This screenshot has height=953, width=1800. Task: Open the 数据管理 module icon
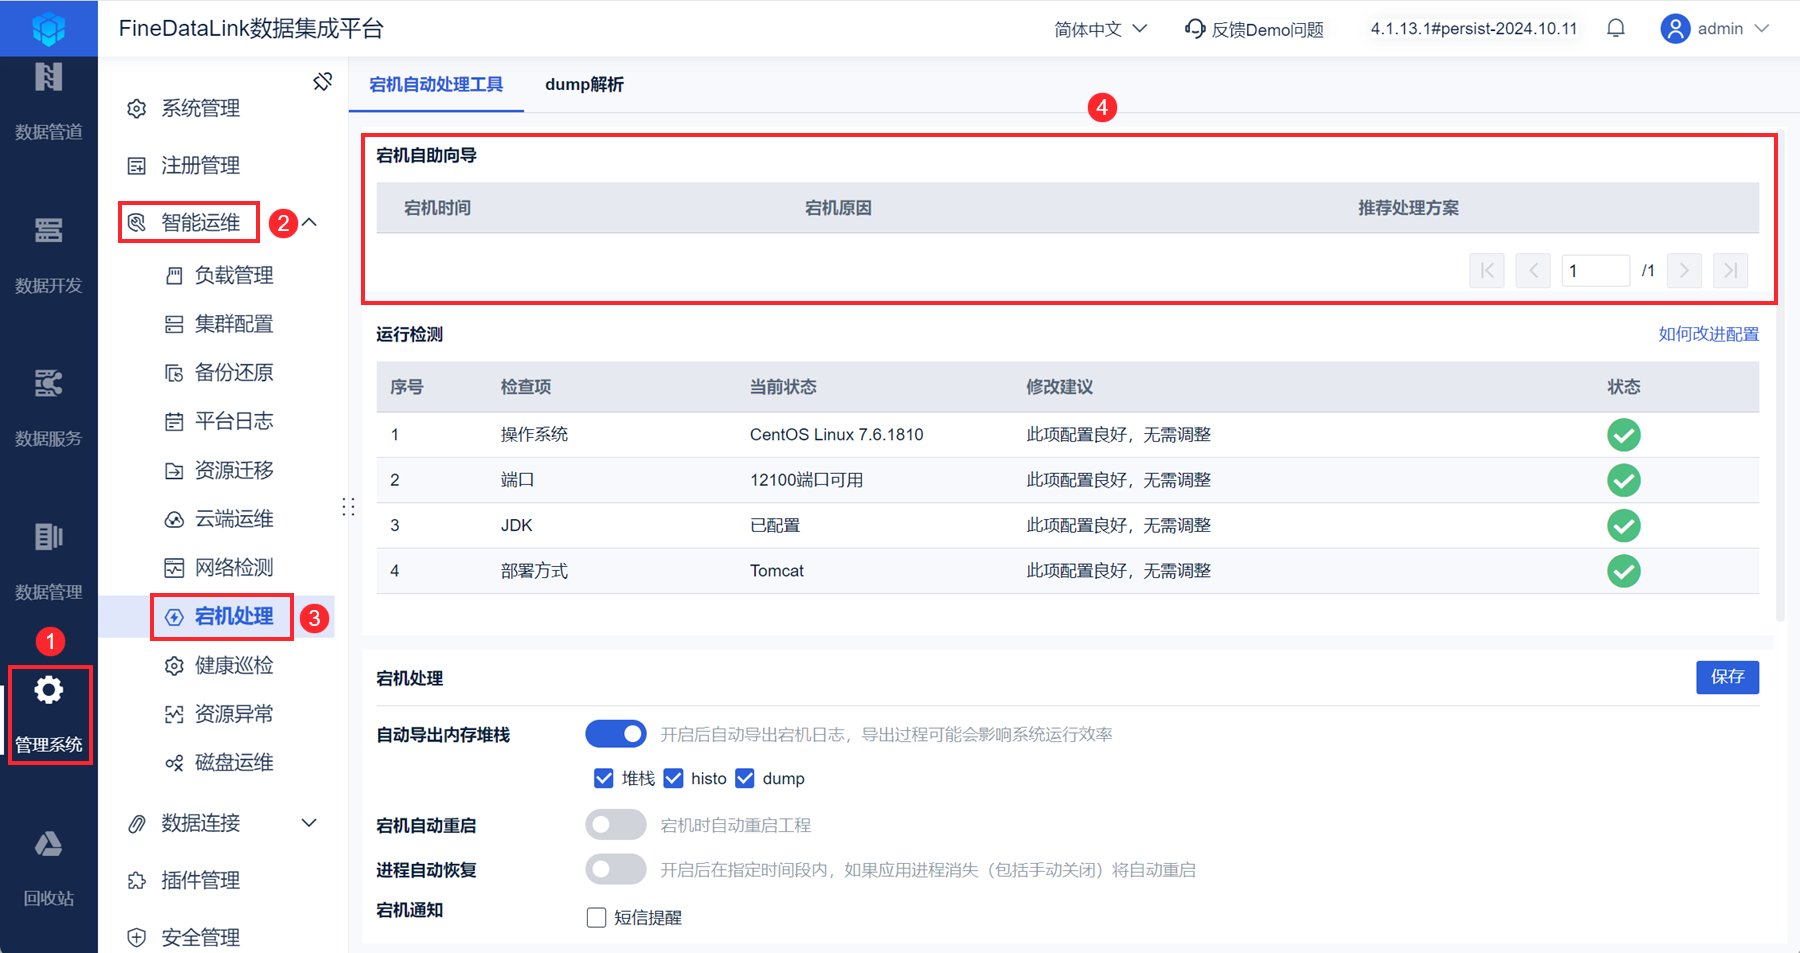click(x=48, y=537)
